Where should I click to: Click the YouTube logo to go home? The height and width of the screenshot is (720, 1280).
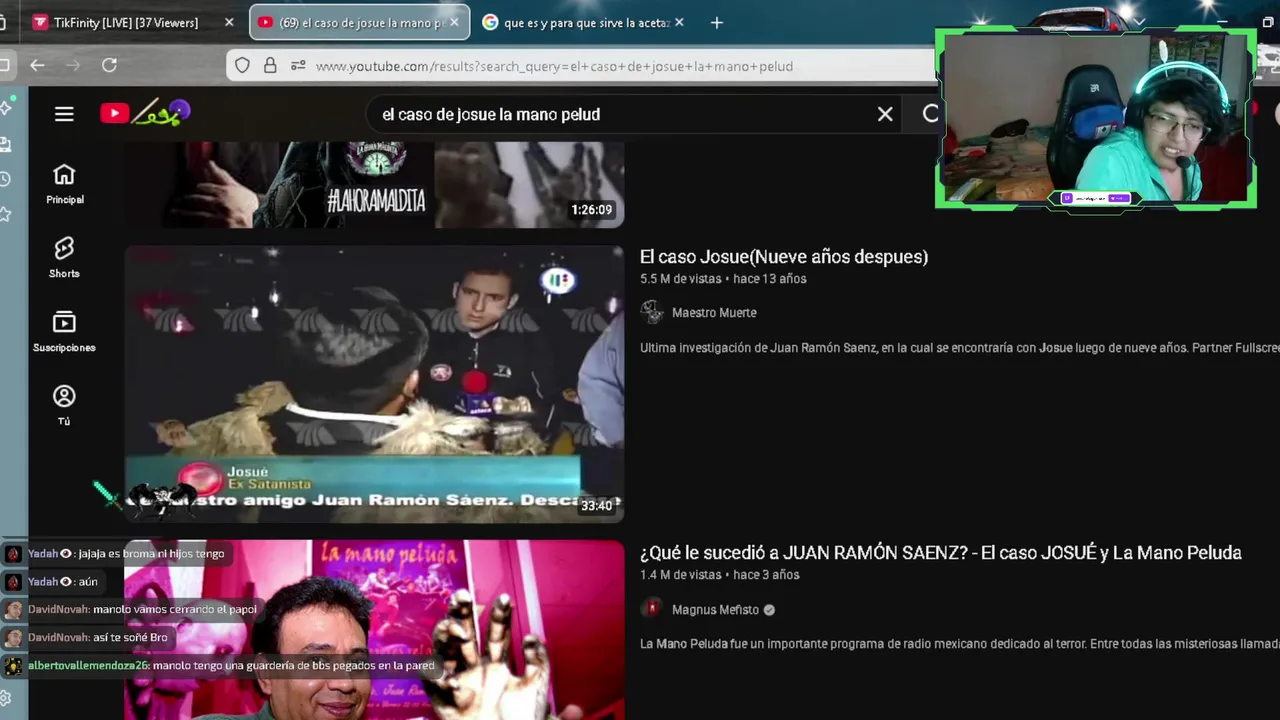[145, 113]
